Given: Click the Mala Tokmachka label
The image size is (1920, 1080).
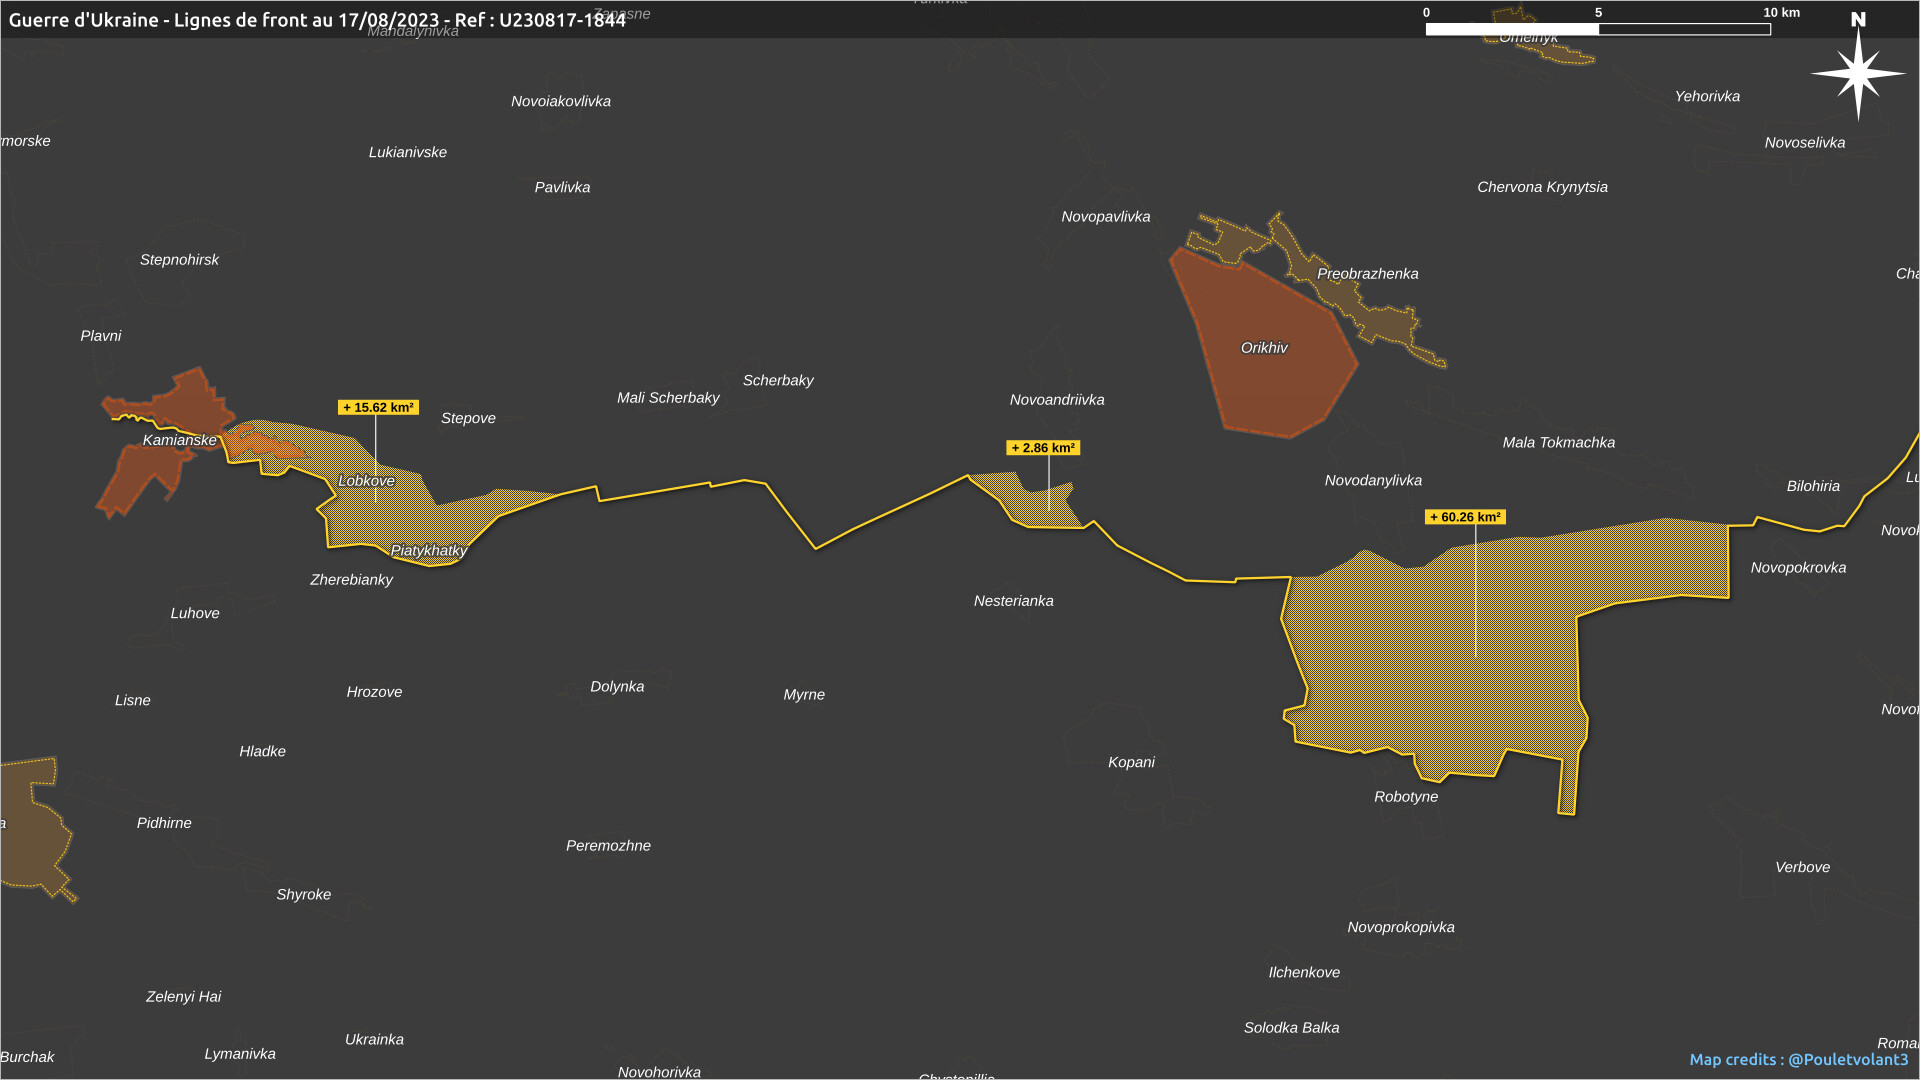Looking at the screenshot, I should coord(1558,443).
